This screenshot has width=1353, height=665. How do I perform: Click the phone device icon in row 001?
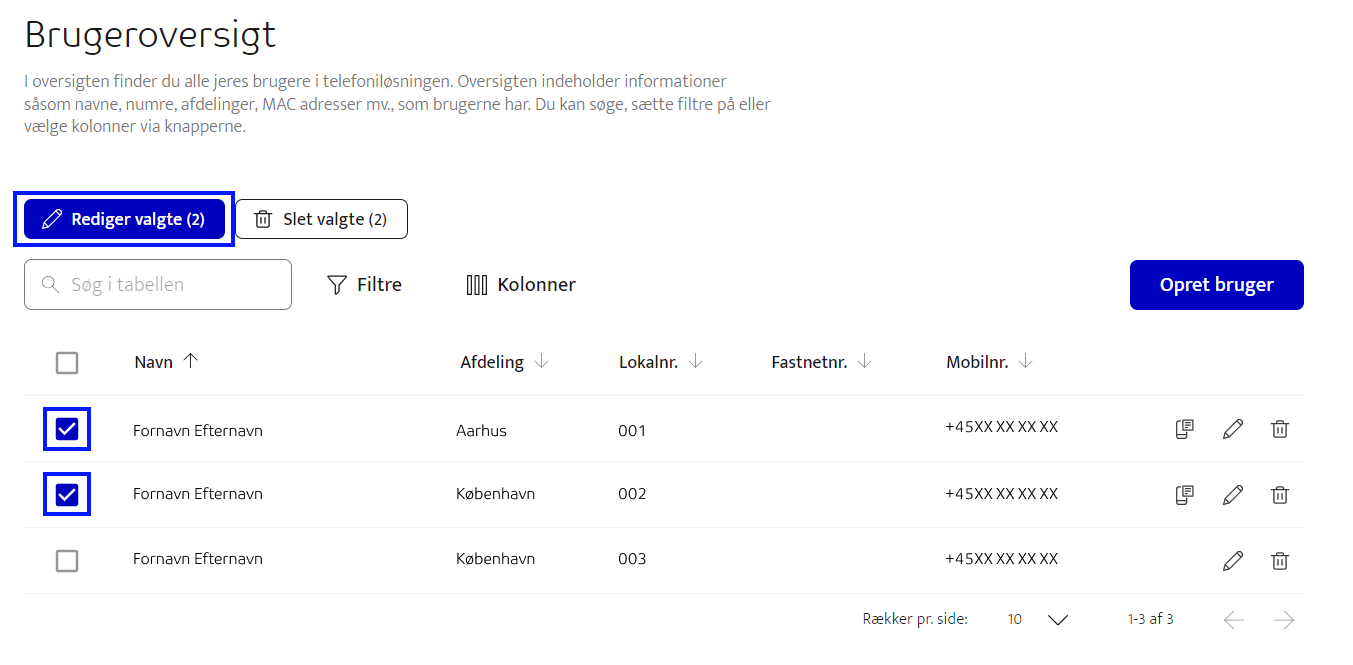coord(1185,429)
